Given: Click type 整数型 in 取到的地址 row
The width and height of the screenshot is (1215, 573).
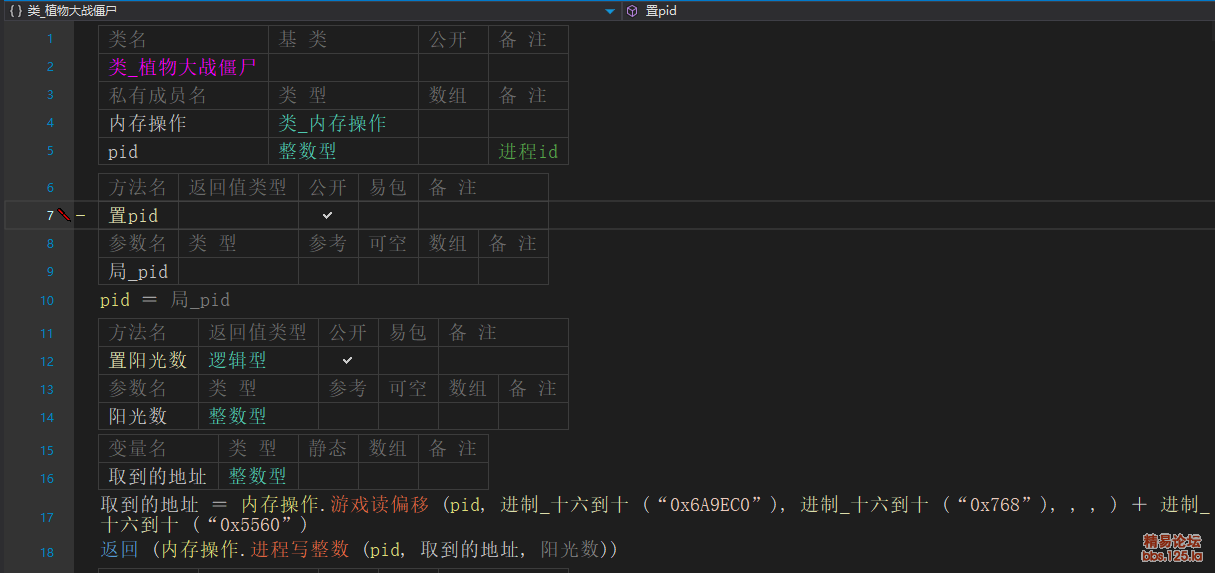Looking at the screenshot, I should pyautogui.click(x=257, y=477).
